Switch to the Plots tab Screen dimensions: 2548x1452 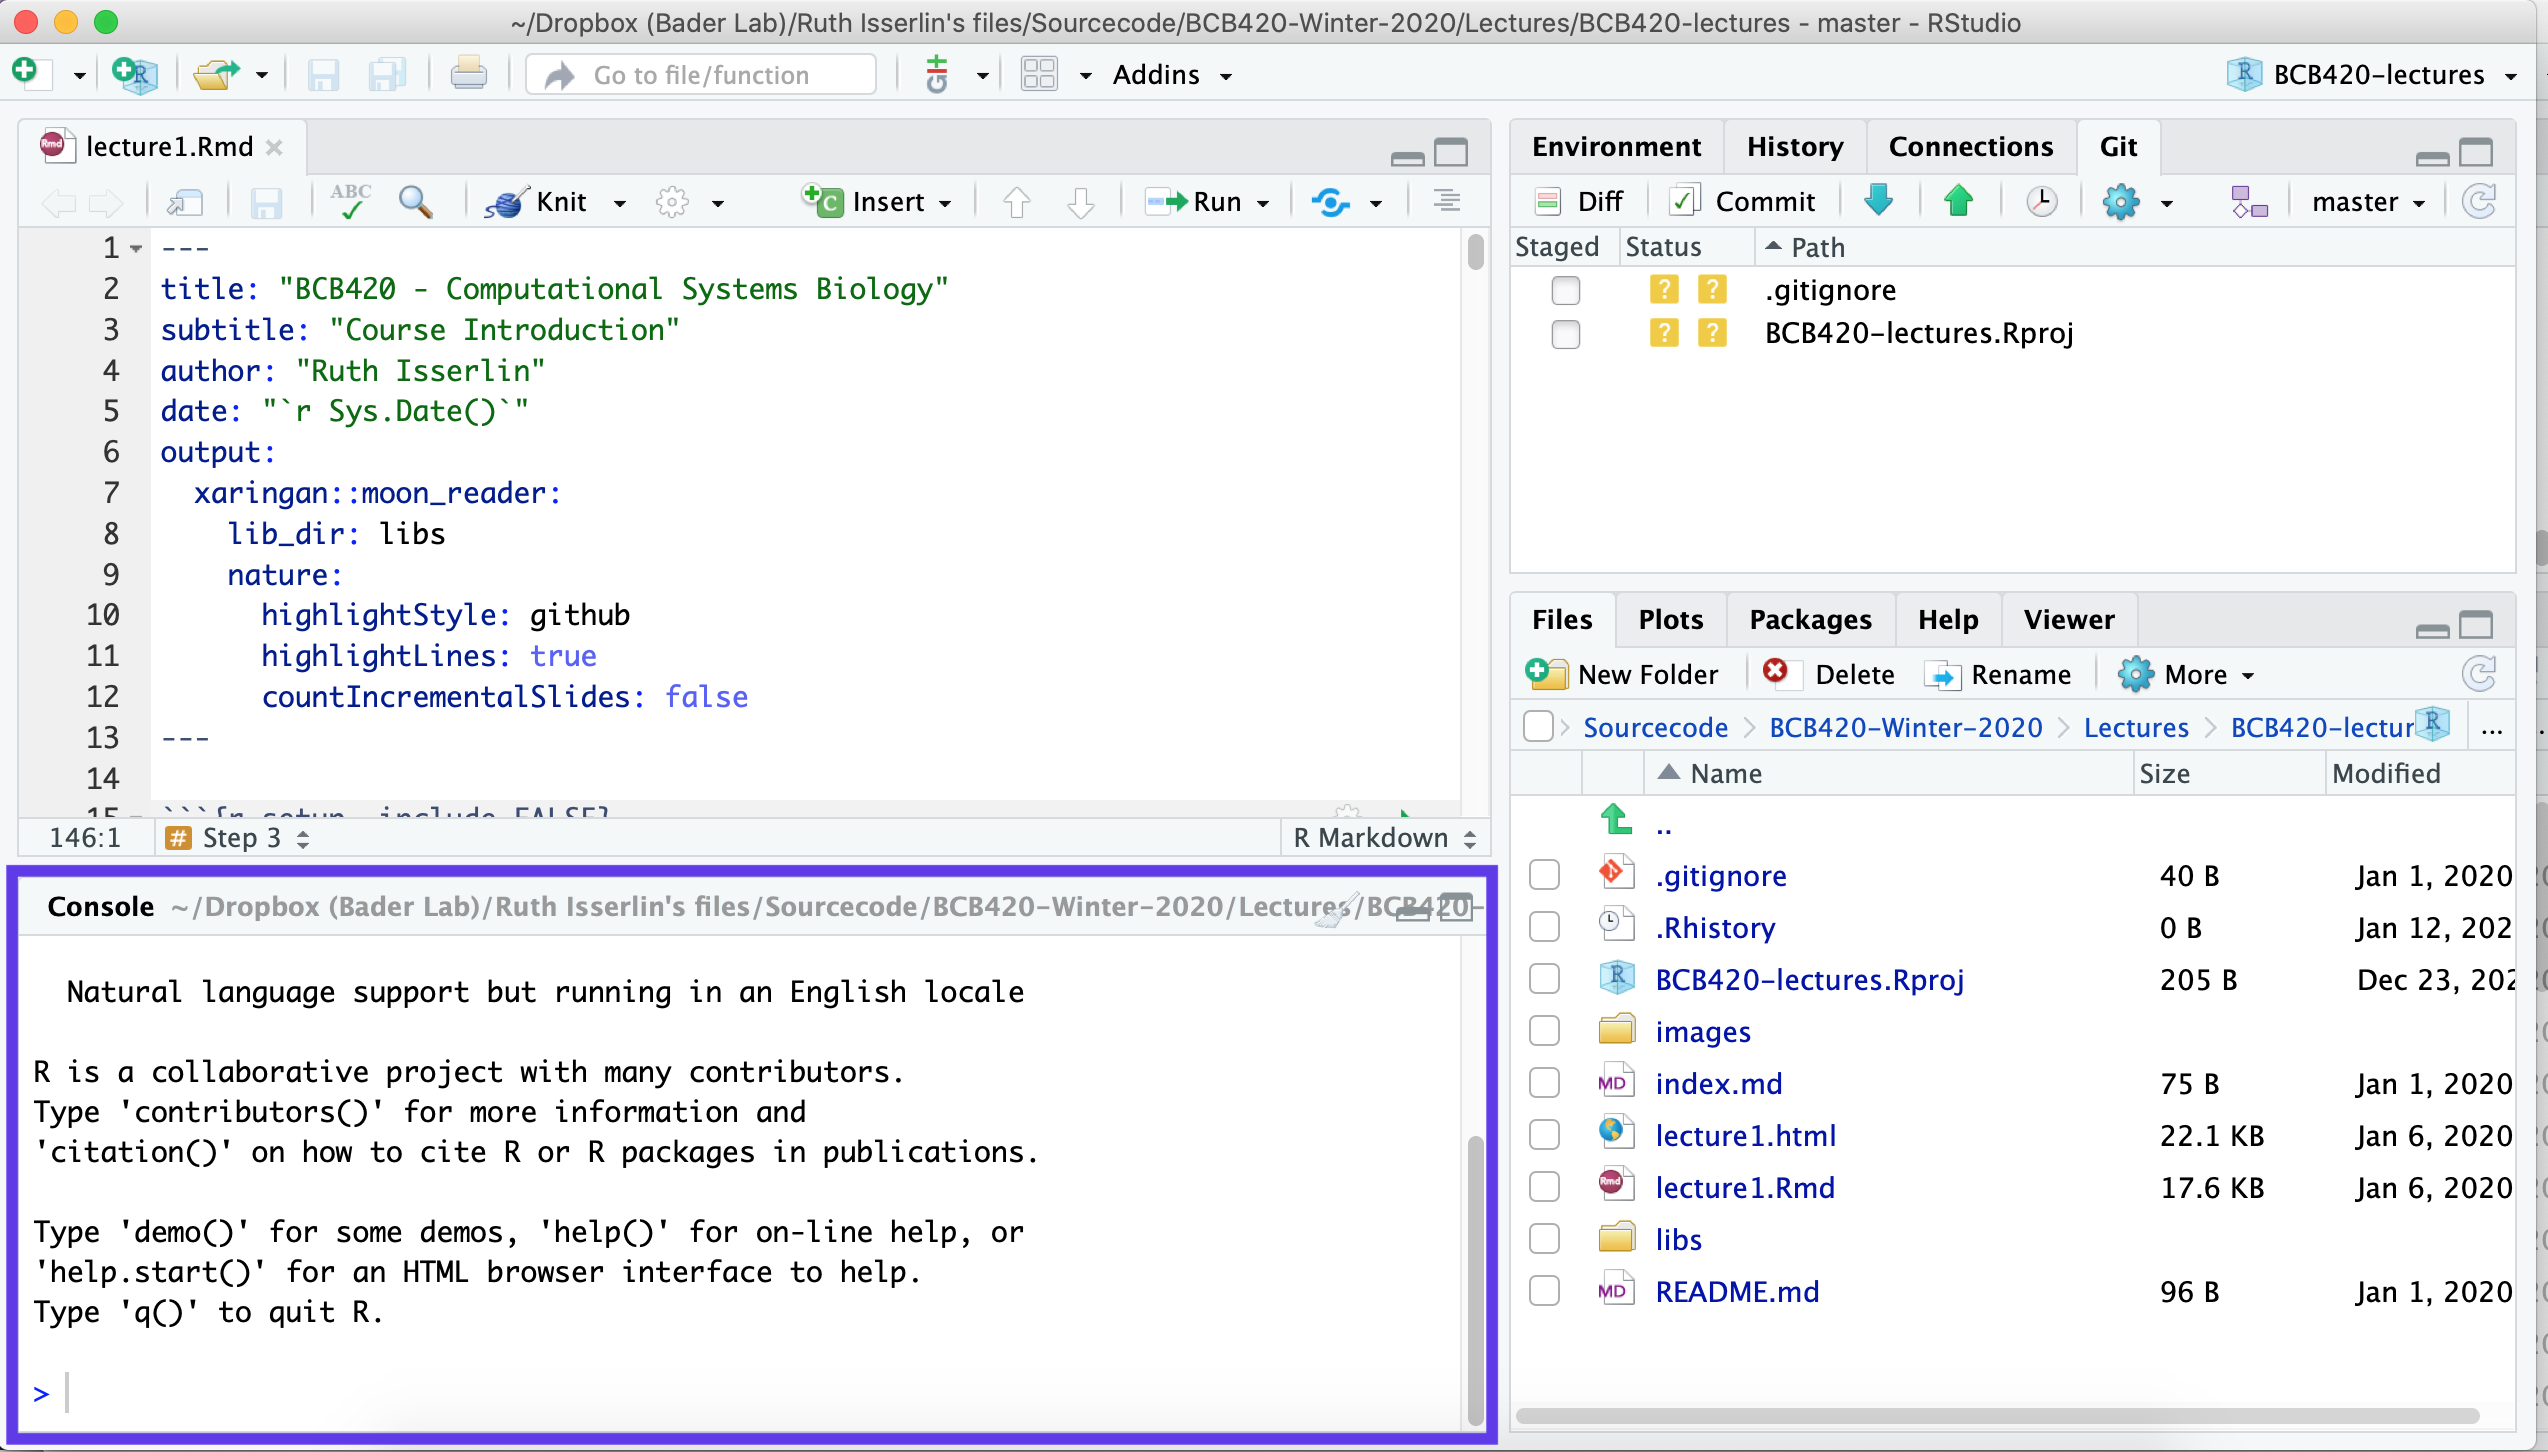pos(1670,620)
